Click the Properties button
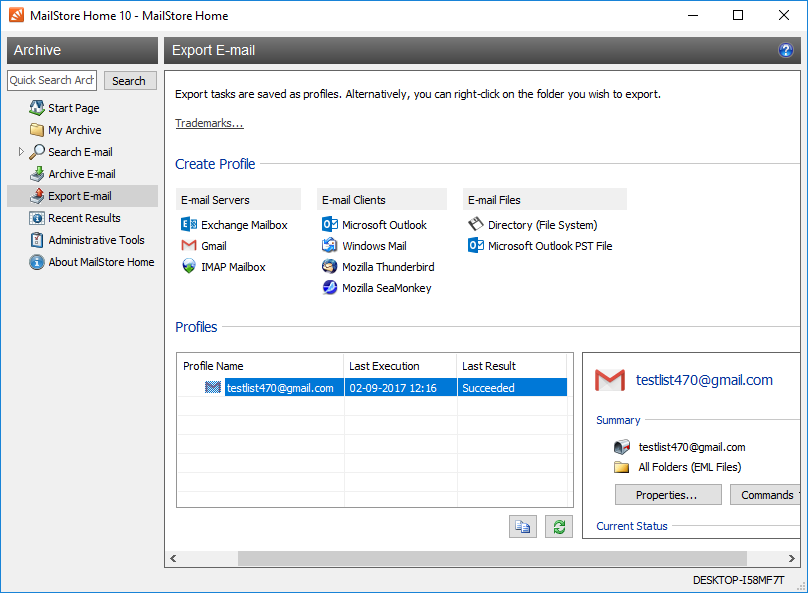 (668, 495)
